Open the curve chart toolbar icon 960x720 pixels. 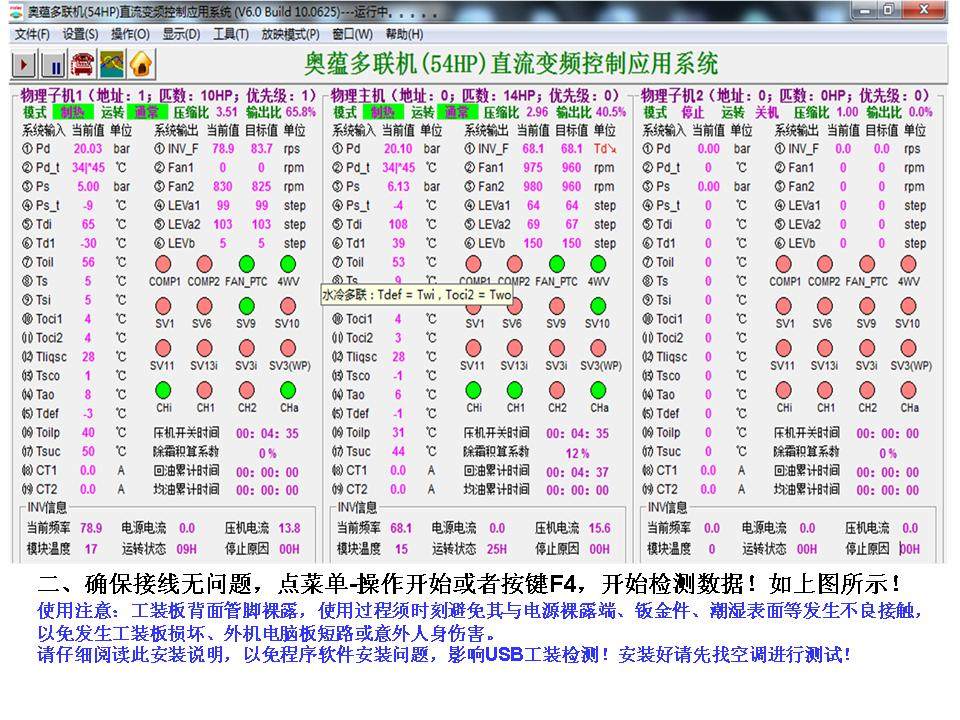click(112, 64)
